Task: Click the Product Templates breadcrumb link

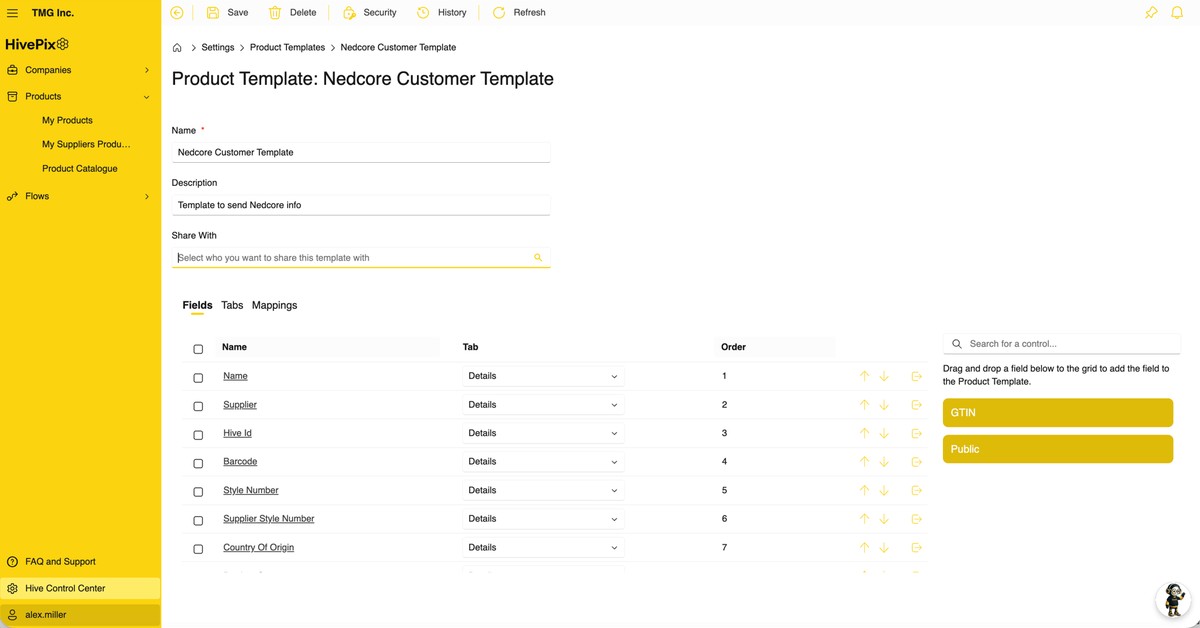Action: 287,47
